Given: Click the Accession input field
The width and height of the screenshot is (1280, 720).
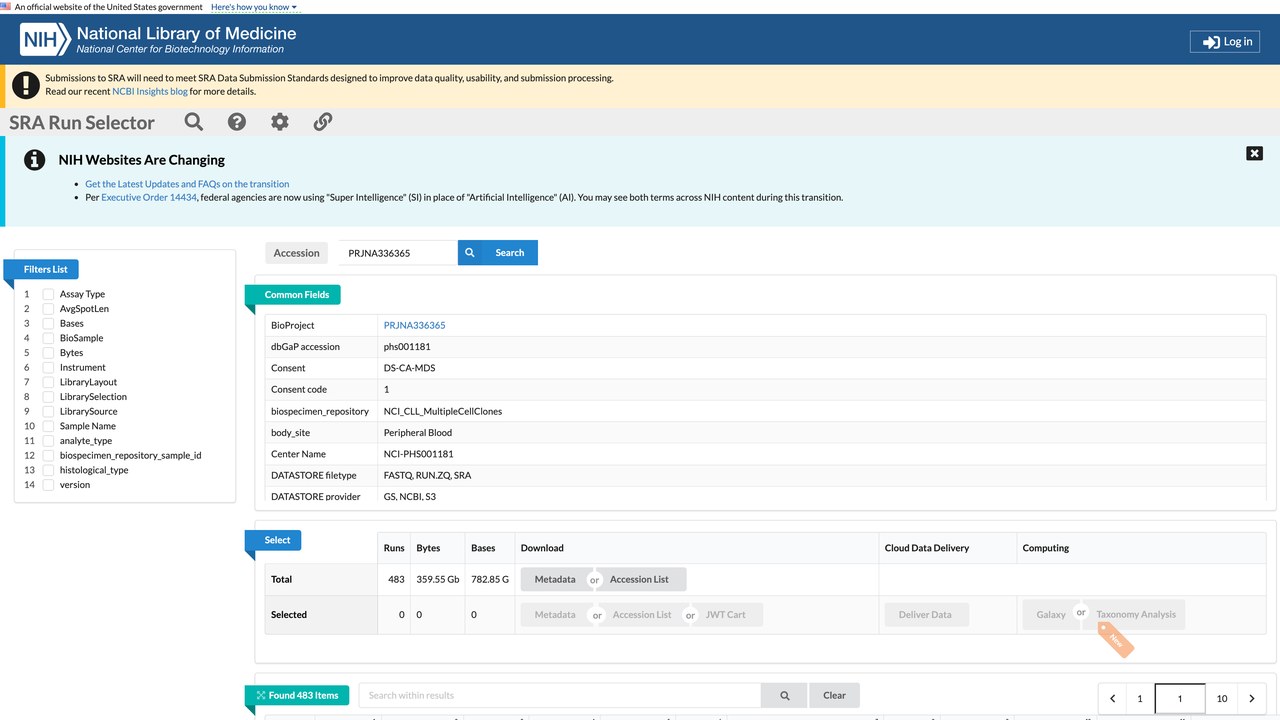Looking at the screenshot, I should pos(397,253).
